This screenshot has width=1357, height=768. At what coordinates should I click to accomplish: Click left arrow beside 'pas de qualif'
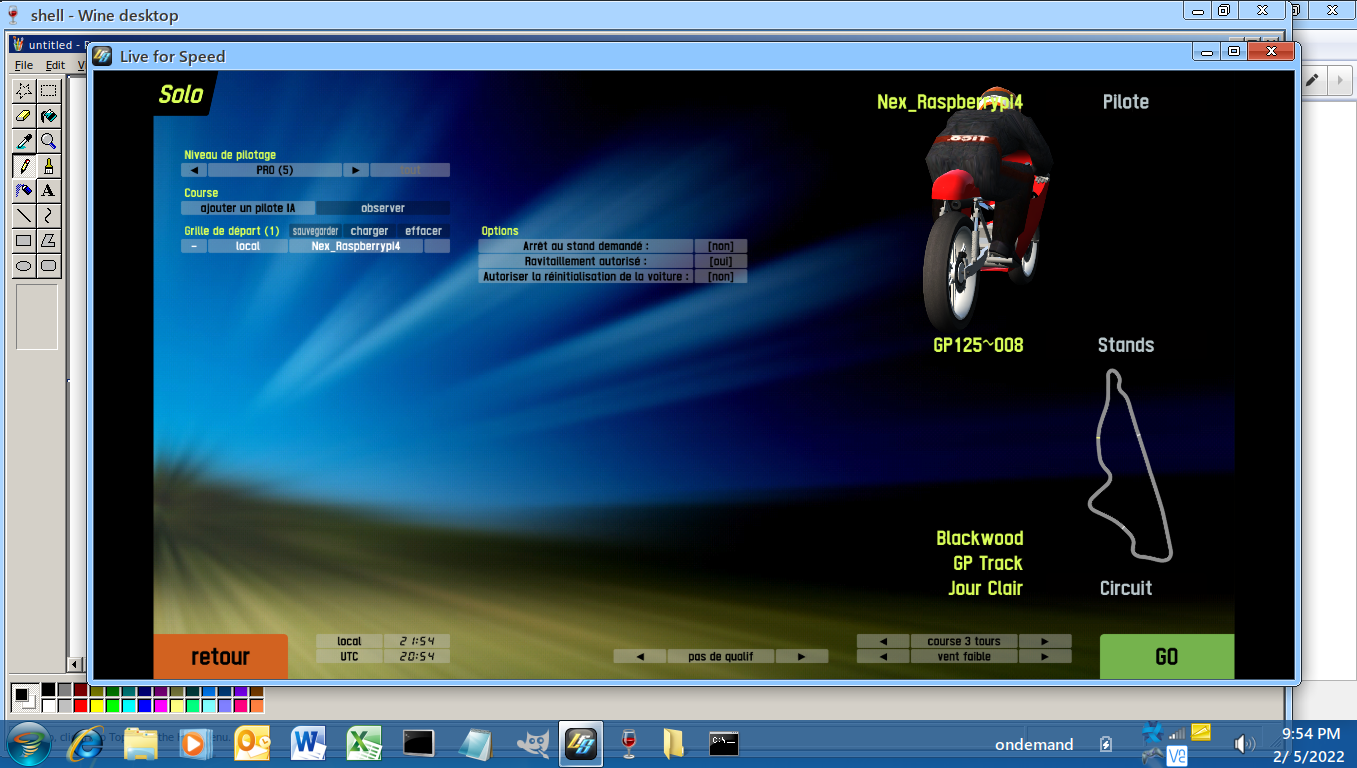[x=639, y=657]
